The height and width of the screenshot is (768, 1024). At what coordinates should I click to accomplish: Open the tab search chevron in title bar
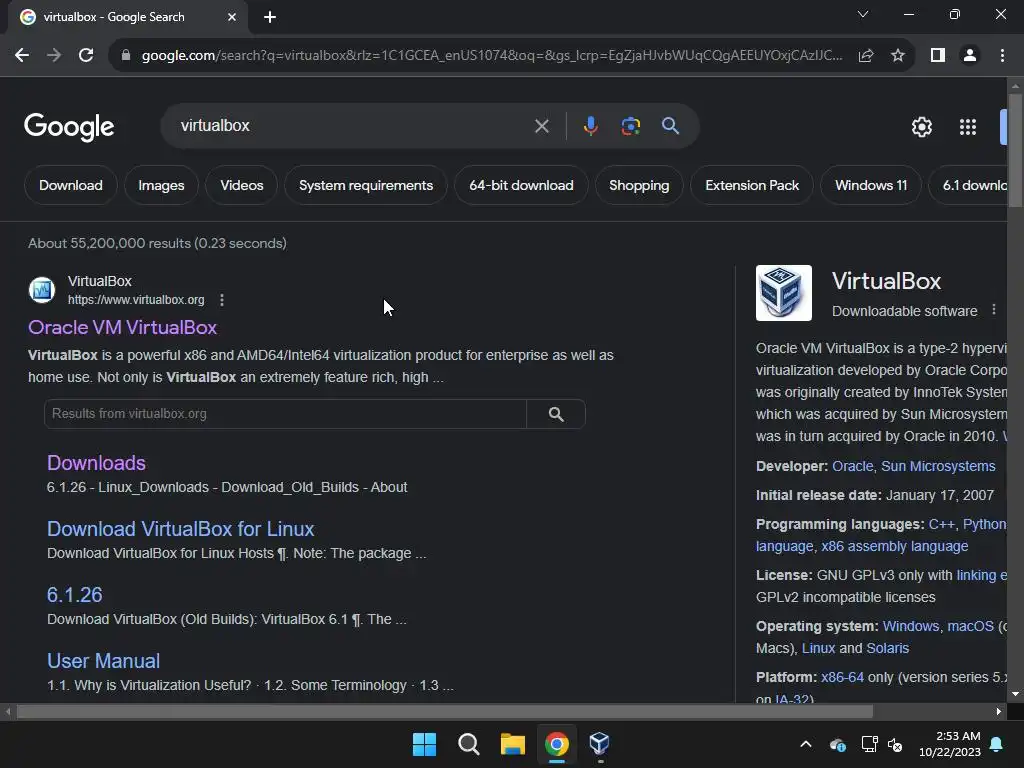click(863, 14)
